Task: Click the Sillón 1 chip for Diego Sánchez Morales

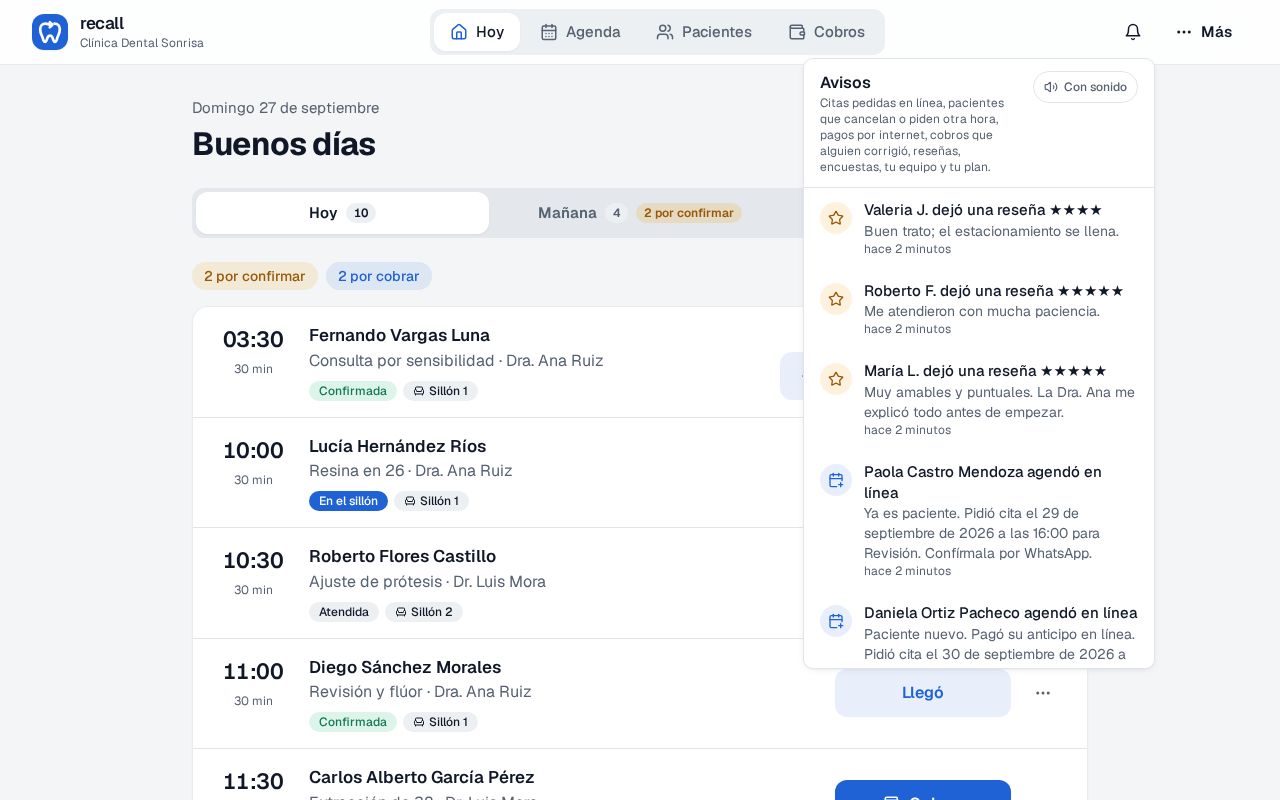Action: [441, 722]
